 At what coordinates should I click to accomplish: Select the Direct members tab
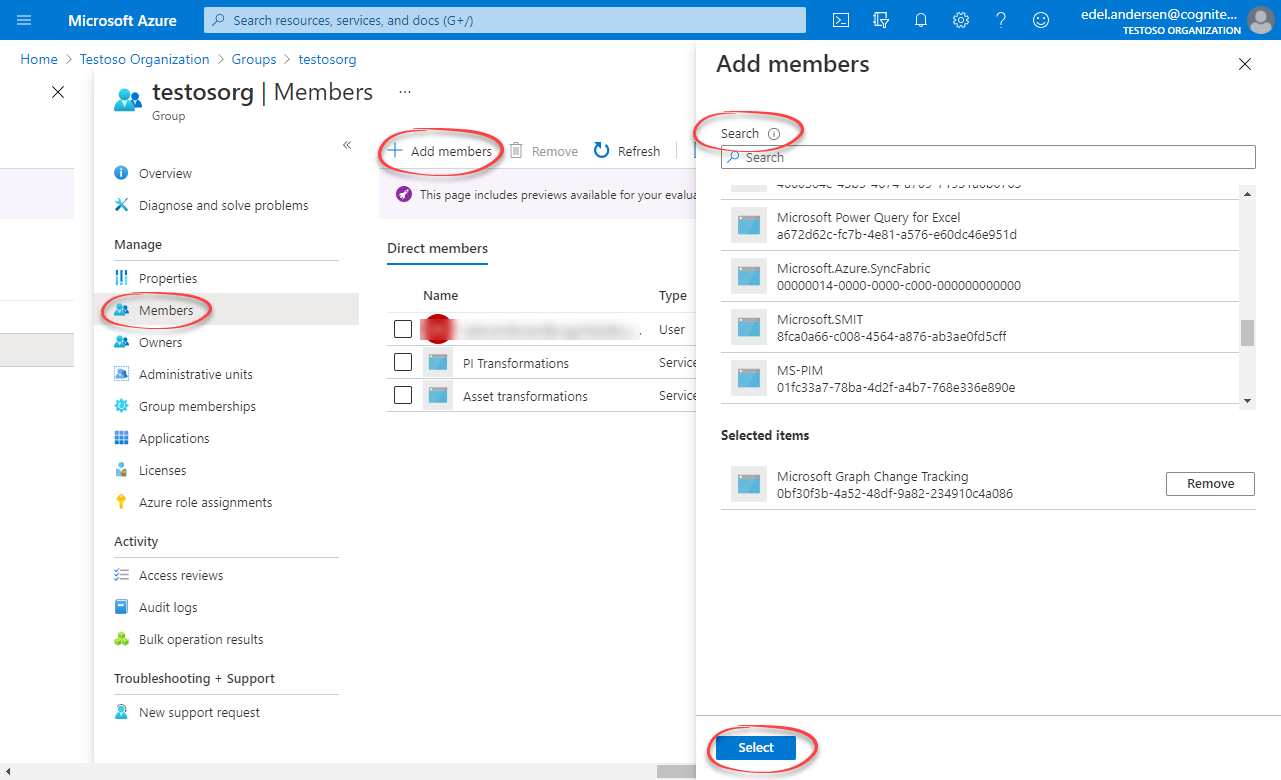coord(437,249)
